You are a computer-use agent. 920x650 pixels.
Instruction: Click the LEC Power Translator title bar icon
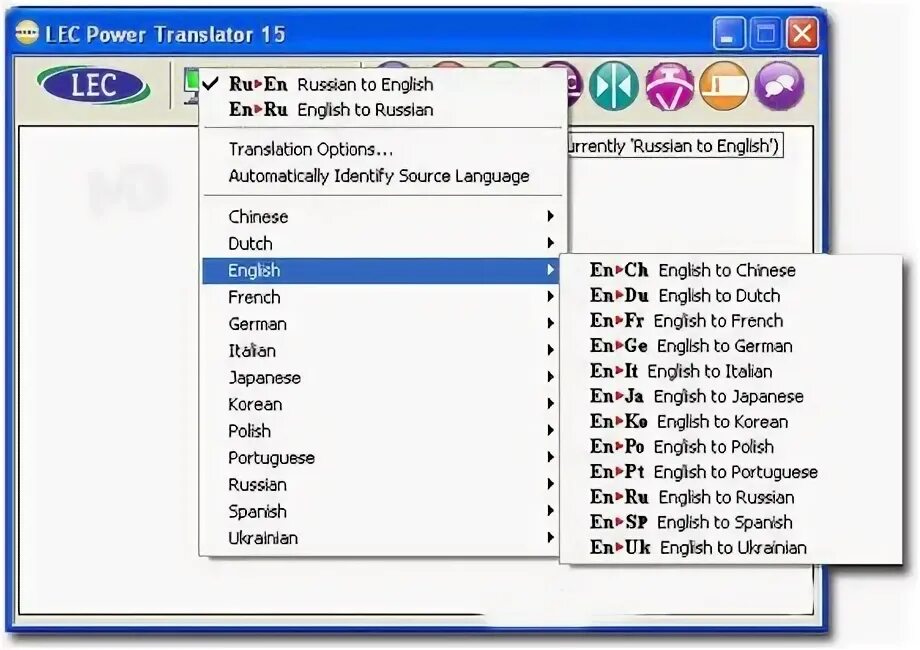(27, 33)
